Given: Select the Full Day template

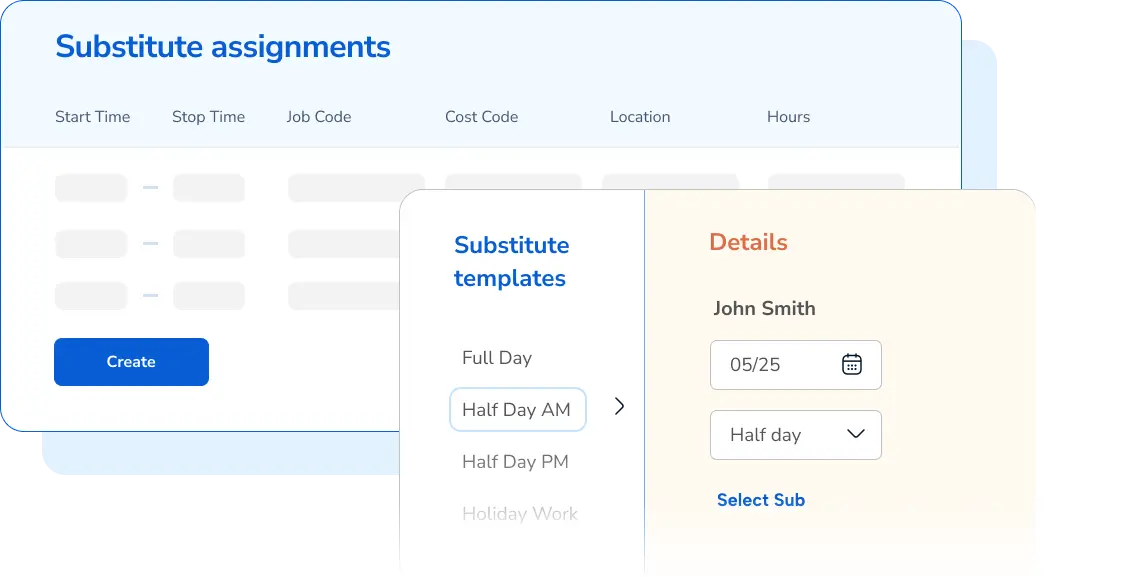Looking at the screenshot, I should (x=497, y=357).
